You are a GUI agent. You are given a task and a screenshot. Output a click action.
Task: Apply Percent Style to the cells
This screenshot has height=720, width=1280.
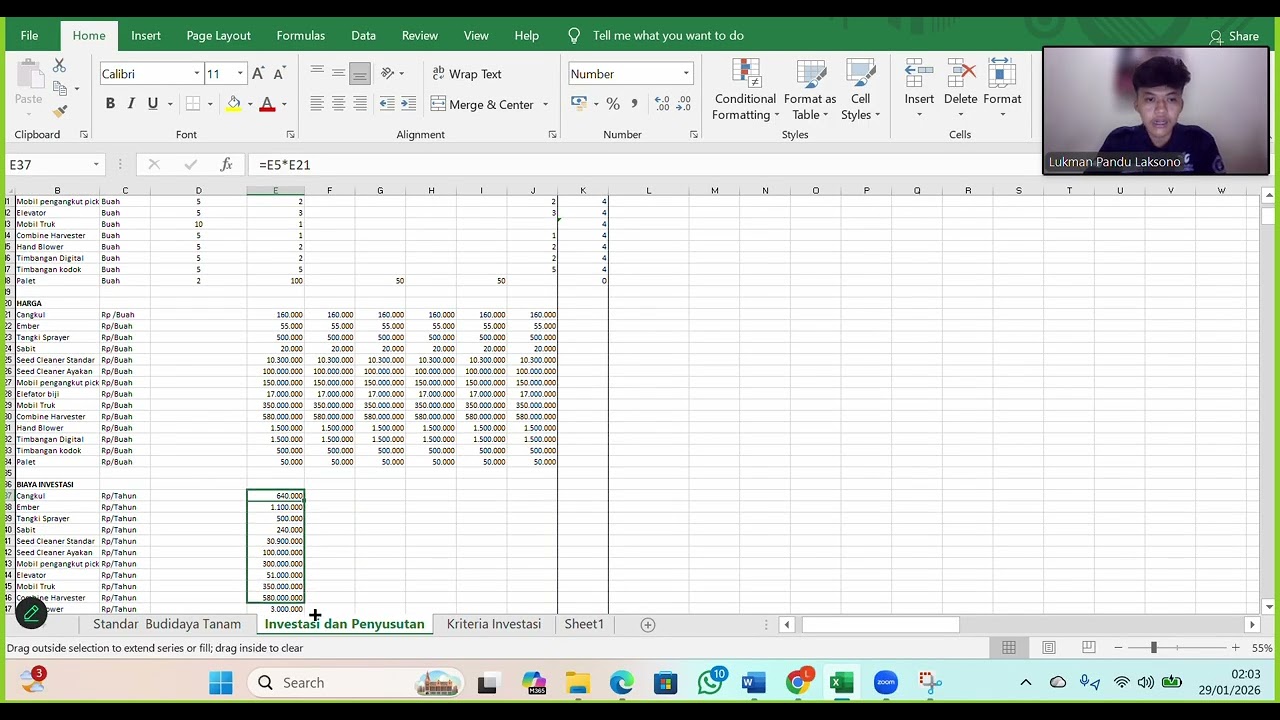coord(613,104)
